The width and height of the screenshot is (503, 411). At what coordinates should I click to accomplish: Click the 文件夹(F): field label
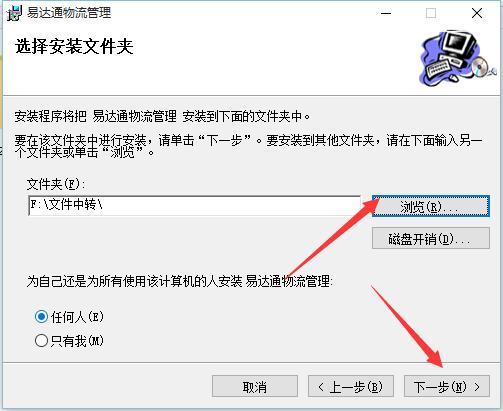[56, 184]
